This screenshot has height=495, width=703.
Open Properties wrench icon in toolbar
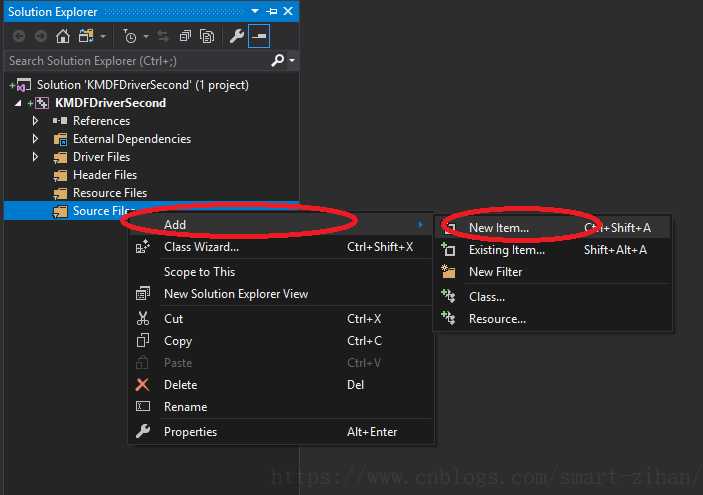236,36
